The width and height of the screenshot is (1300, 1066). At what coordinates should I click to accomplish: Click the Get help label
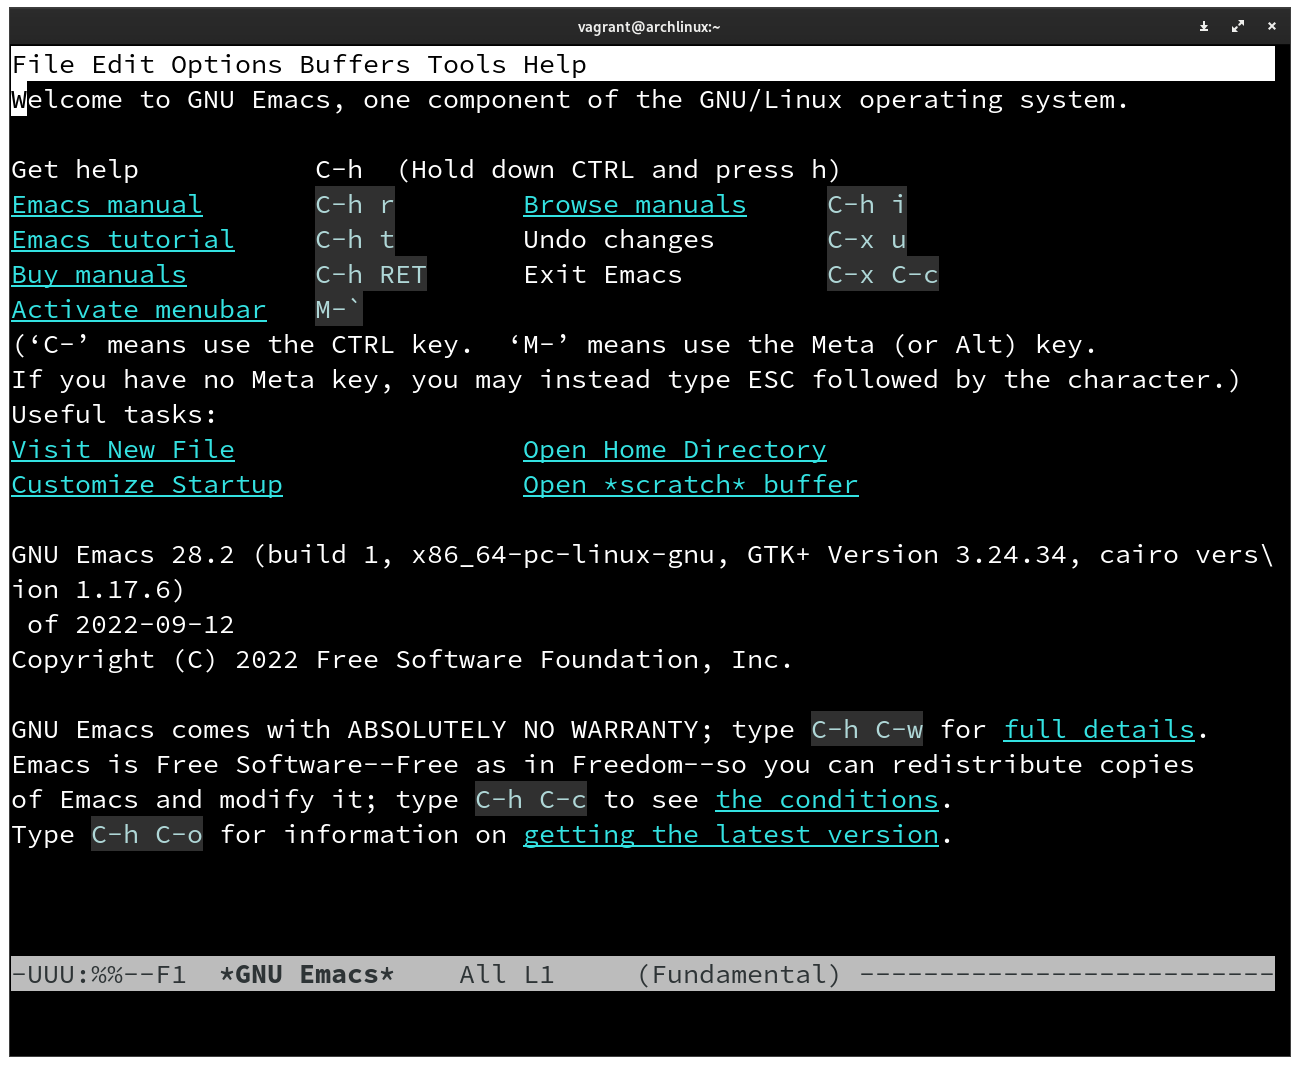click(75, 170)
